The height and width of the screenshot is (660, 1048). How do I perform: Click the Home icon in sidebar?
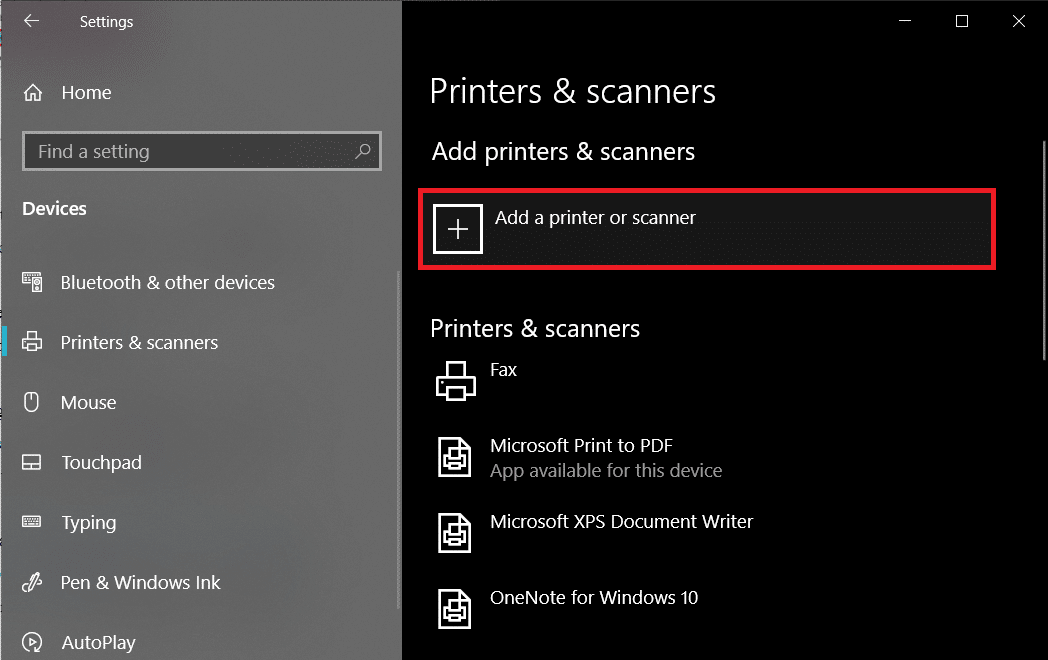33,93
